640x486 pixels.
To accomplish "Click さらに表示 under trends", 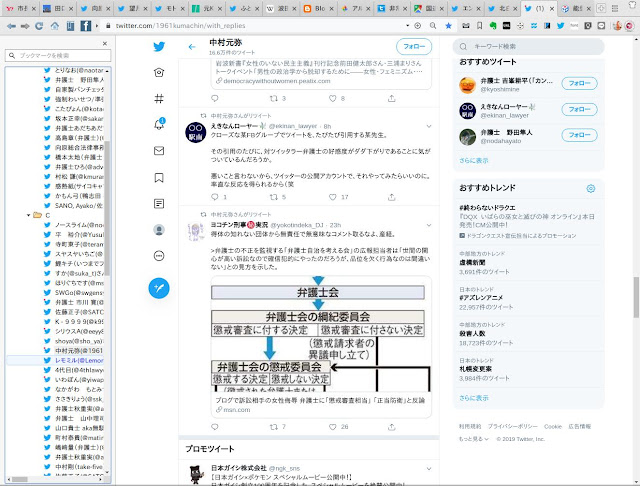I will [473, 398].
